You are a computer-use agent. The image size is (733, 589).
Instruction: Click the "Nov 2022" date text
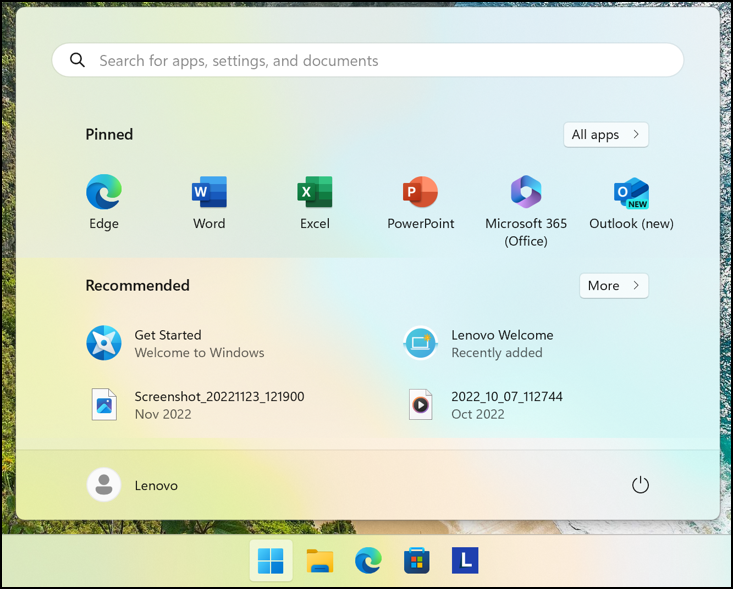(x=163, y=414)
